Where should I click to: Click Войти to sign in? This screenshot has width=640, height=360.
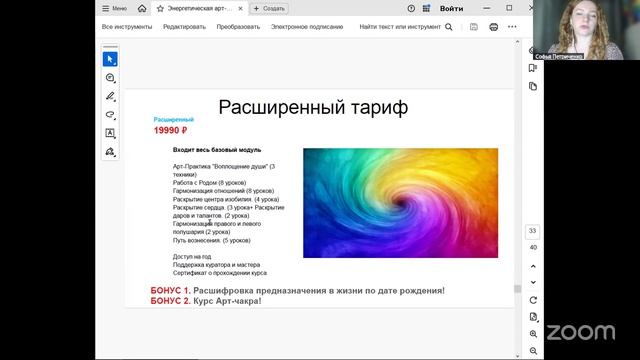tap(451, 9)
